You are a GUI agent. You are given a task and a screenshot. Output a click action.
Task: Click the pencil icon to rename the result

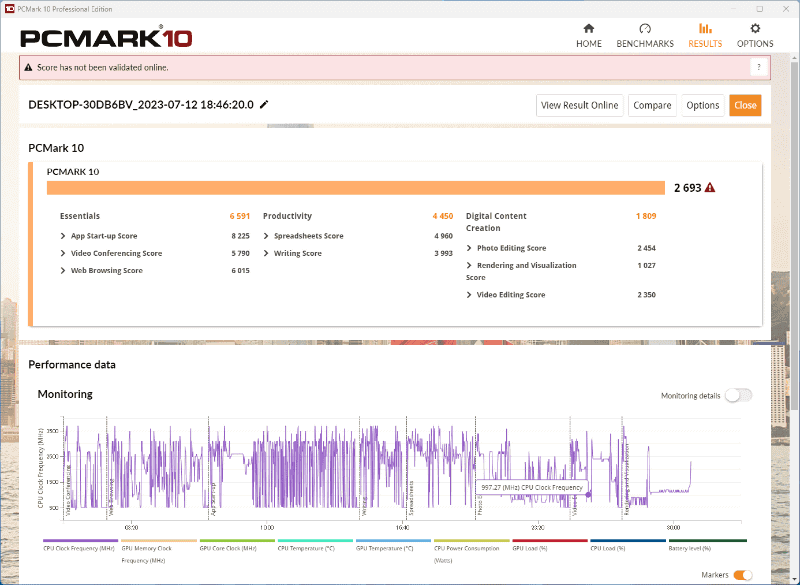(262, 104)
